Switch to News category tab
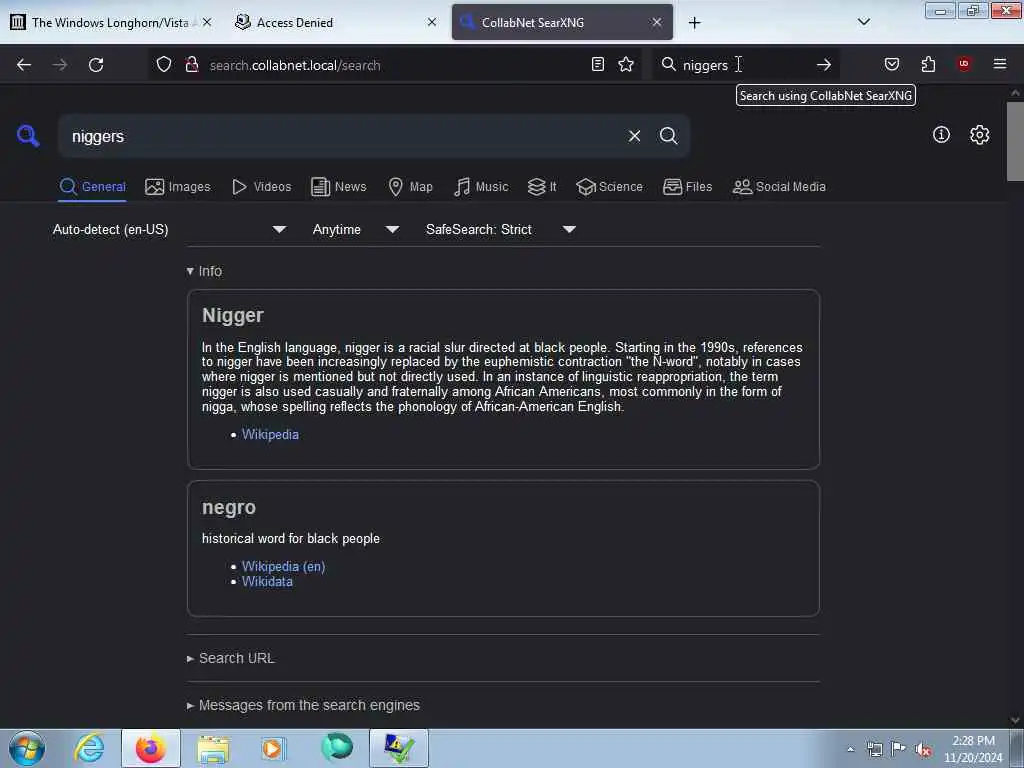The width and height of the screenshot is (1024, 768). 338,187
